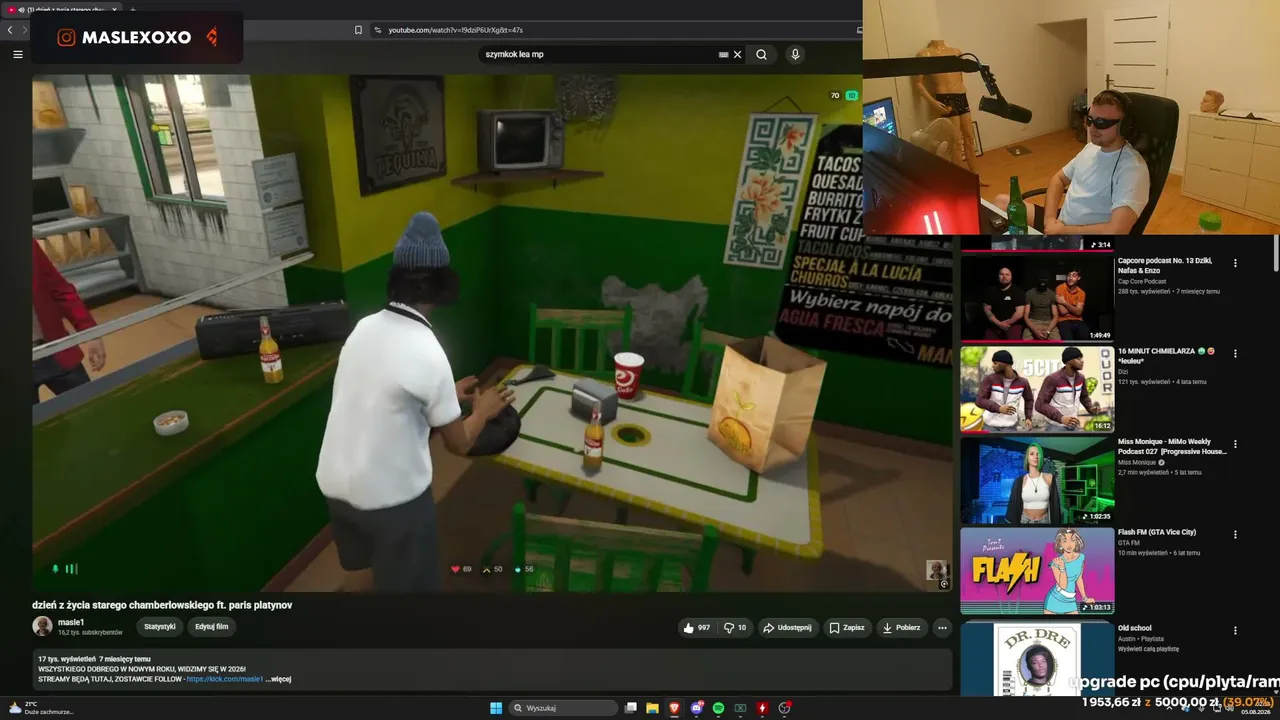Open the on-screen keyboard in search box
The height and width of the screenshot is (720, 1280).
pyautogui.click(x=723, y=55)
